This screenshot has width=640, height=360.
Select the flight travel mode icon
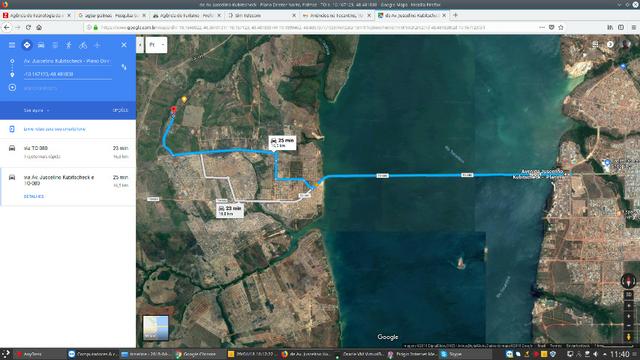(97, 45)
